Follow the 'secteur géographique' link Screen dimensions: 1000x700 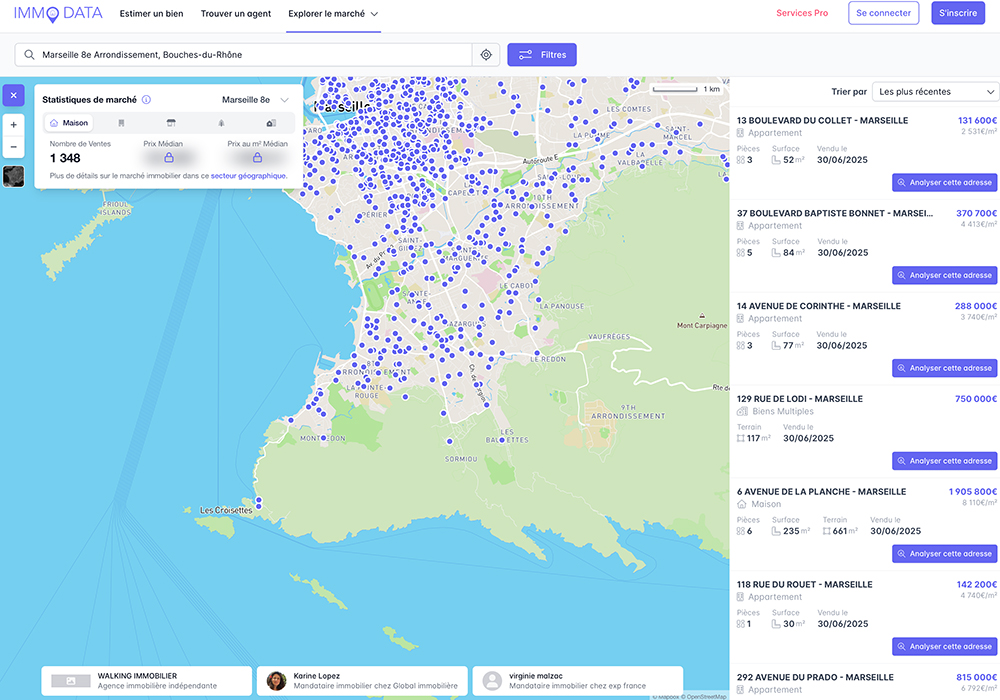[248, 175]
